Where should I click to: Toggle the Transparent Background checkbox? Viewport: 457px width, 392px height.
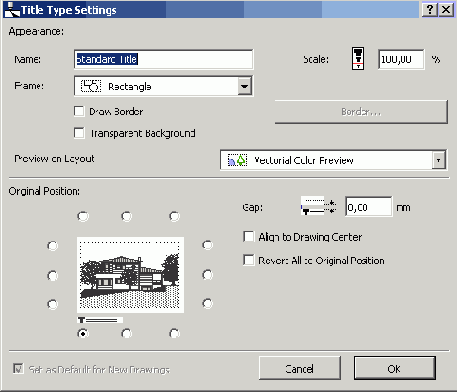tap(79, 133)
